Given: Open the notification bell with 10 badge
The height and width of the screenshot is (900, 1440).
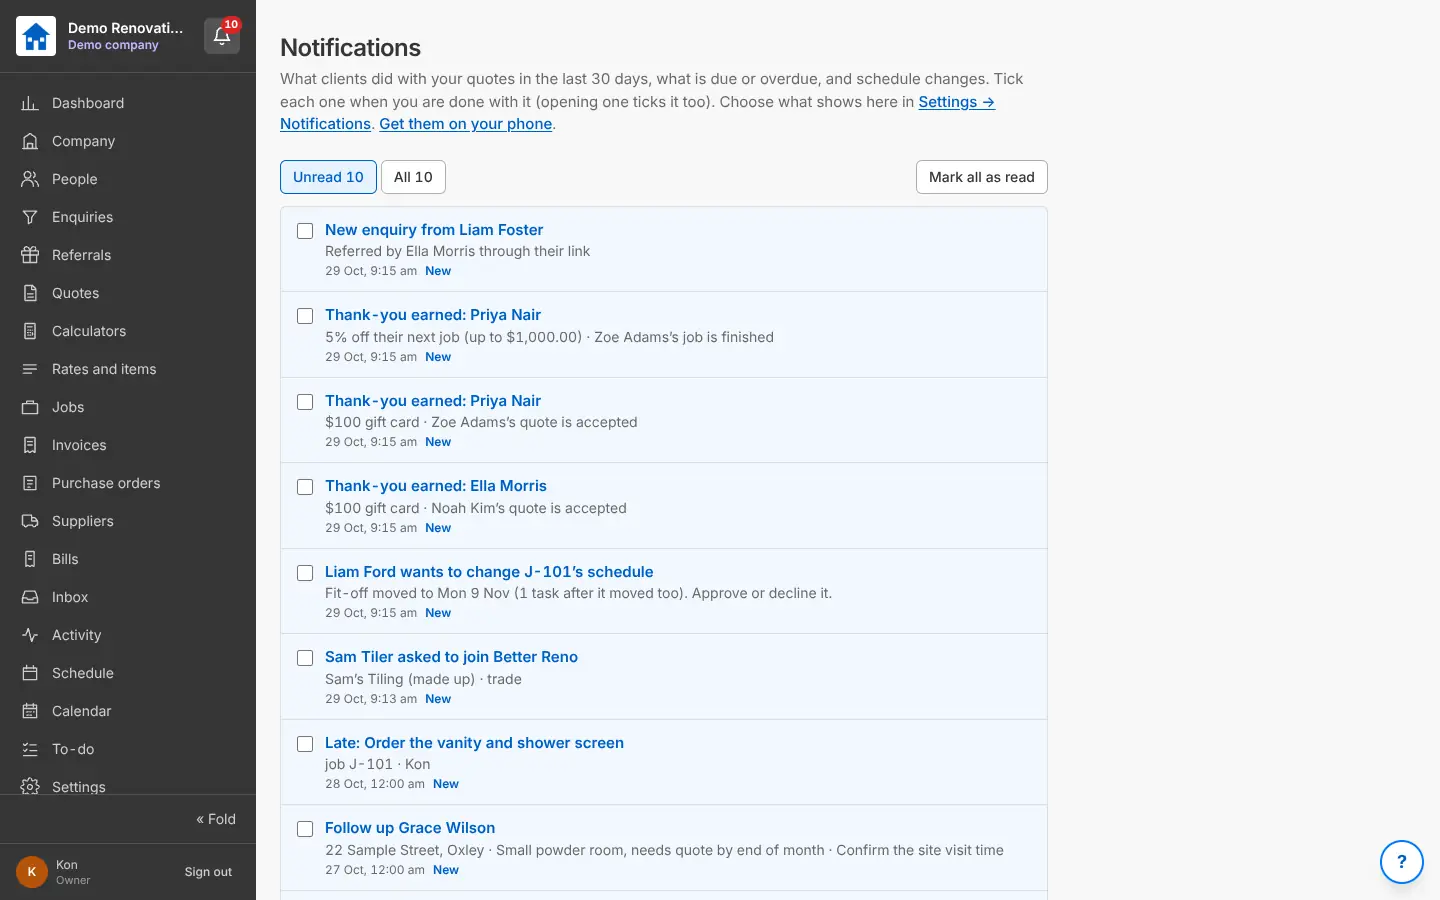Looking at the screenshot, I should (222, 36).
